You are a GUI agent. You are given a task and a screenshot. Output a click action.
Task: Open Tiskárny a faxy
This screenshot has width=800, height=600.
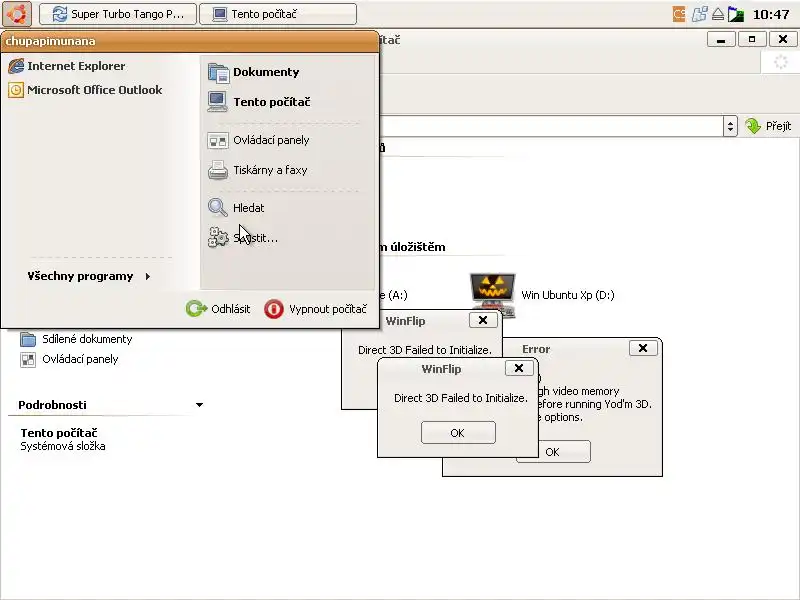(x=258, y=170)
